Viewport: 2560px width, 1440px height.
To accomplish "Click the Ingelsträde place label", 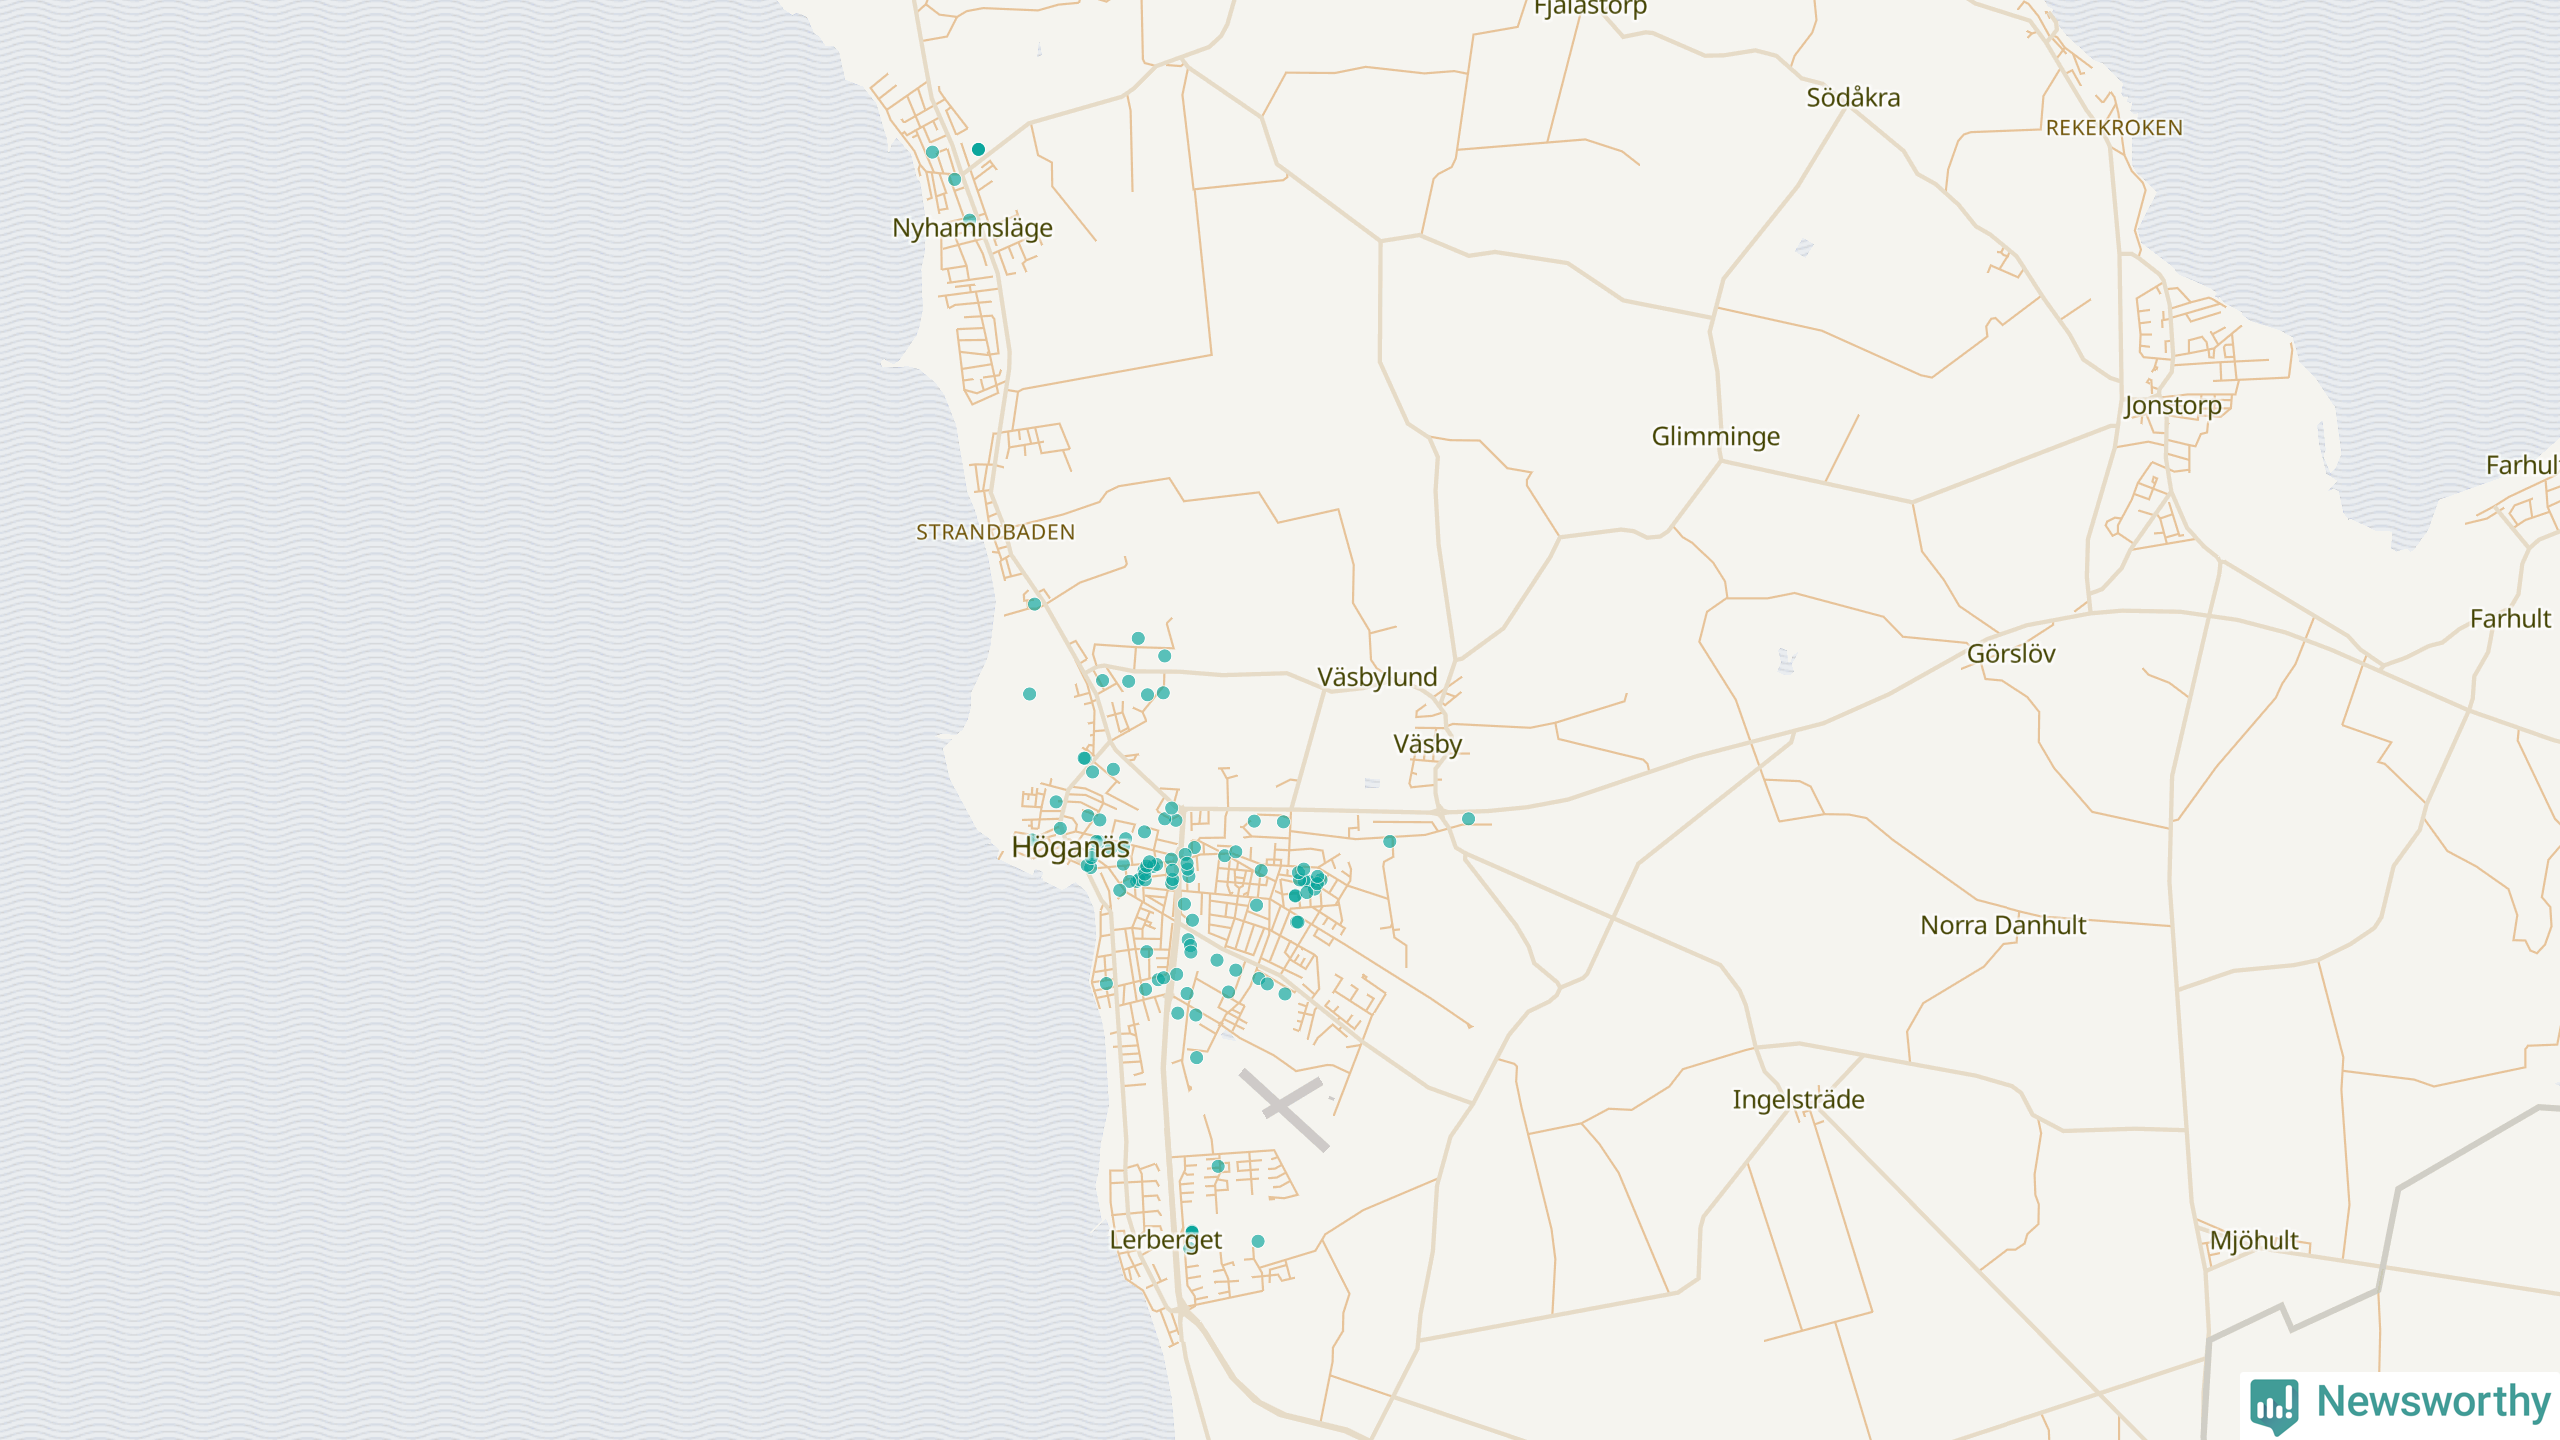I will coord(1798,1100).
